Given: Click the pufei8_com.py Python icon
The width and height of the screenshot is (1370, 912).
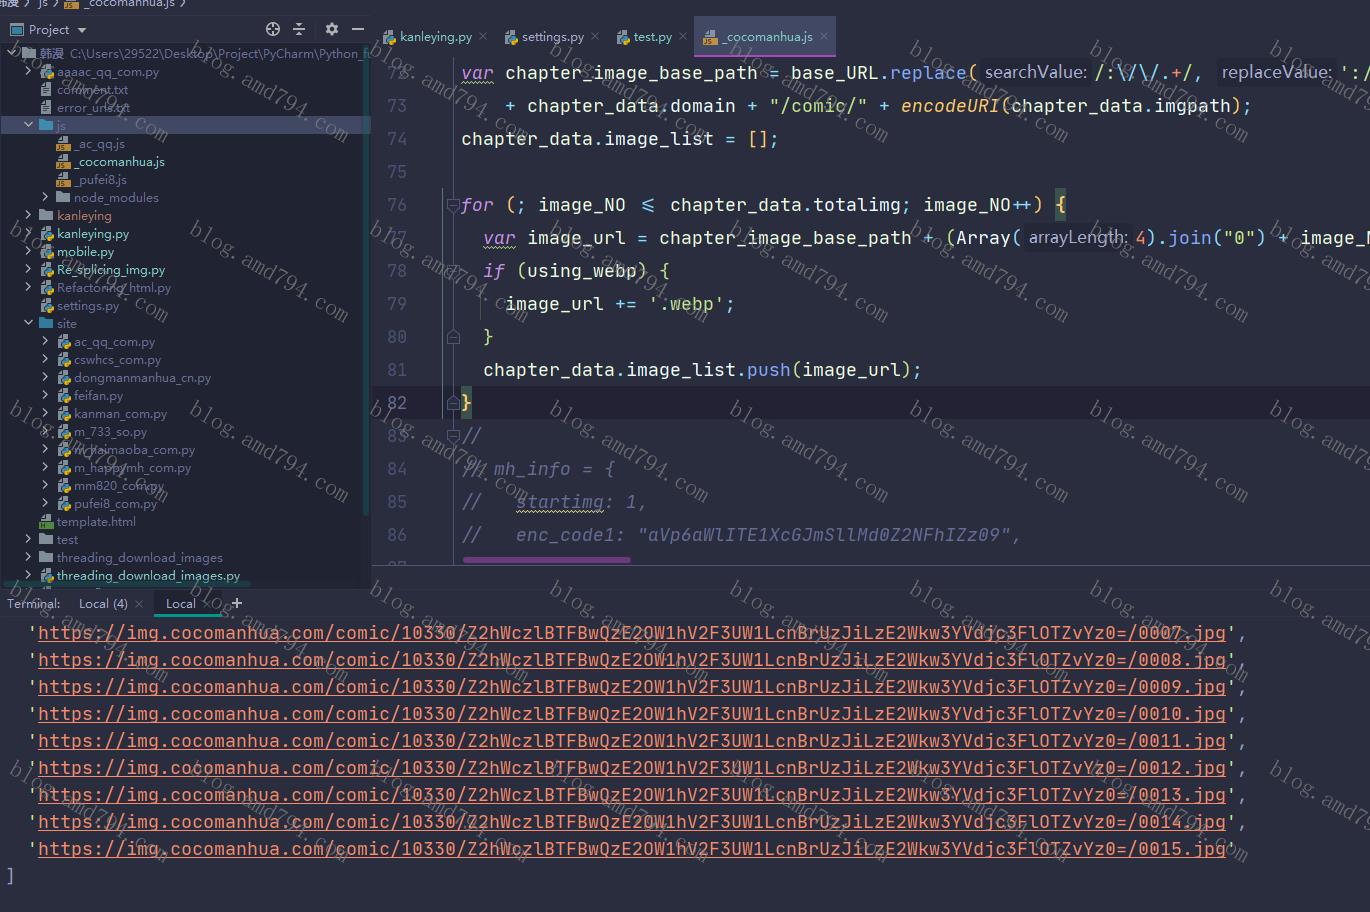Looking at the screenshot, I should click(x=64, y=503).
